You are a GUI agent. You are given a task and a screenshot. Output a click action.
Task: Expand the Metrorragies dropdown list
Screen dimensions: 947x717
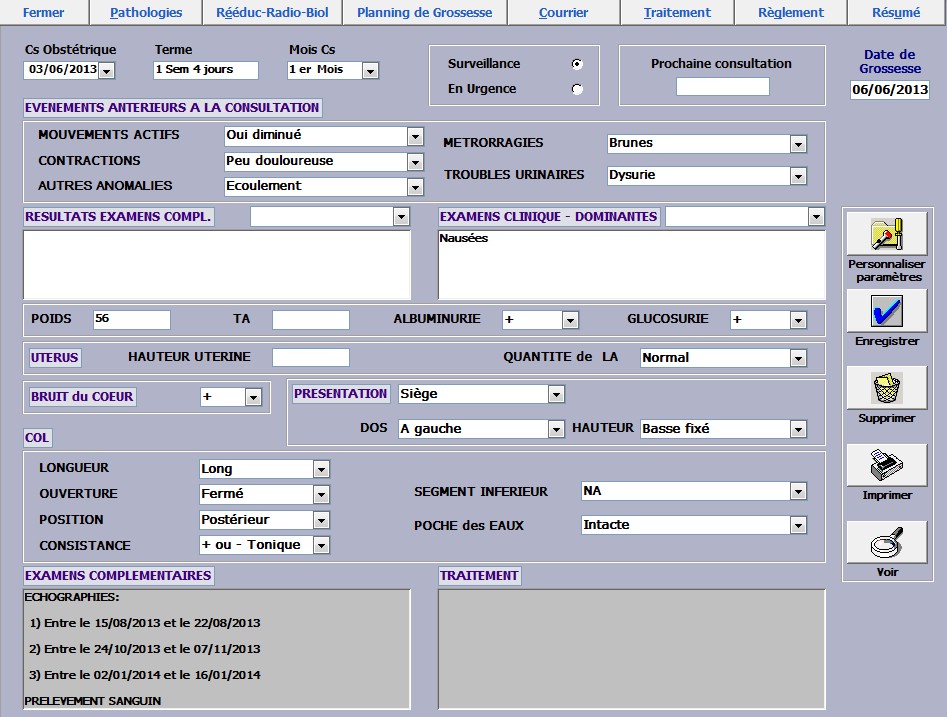(x=797, y=144)
